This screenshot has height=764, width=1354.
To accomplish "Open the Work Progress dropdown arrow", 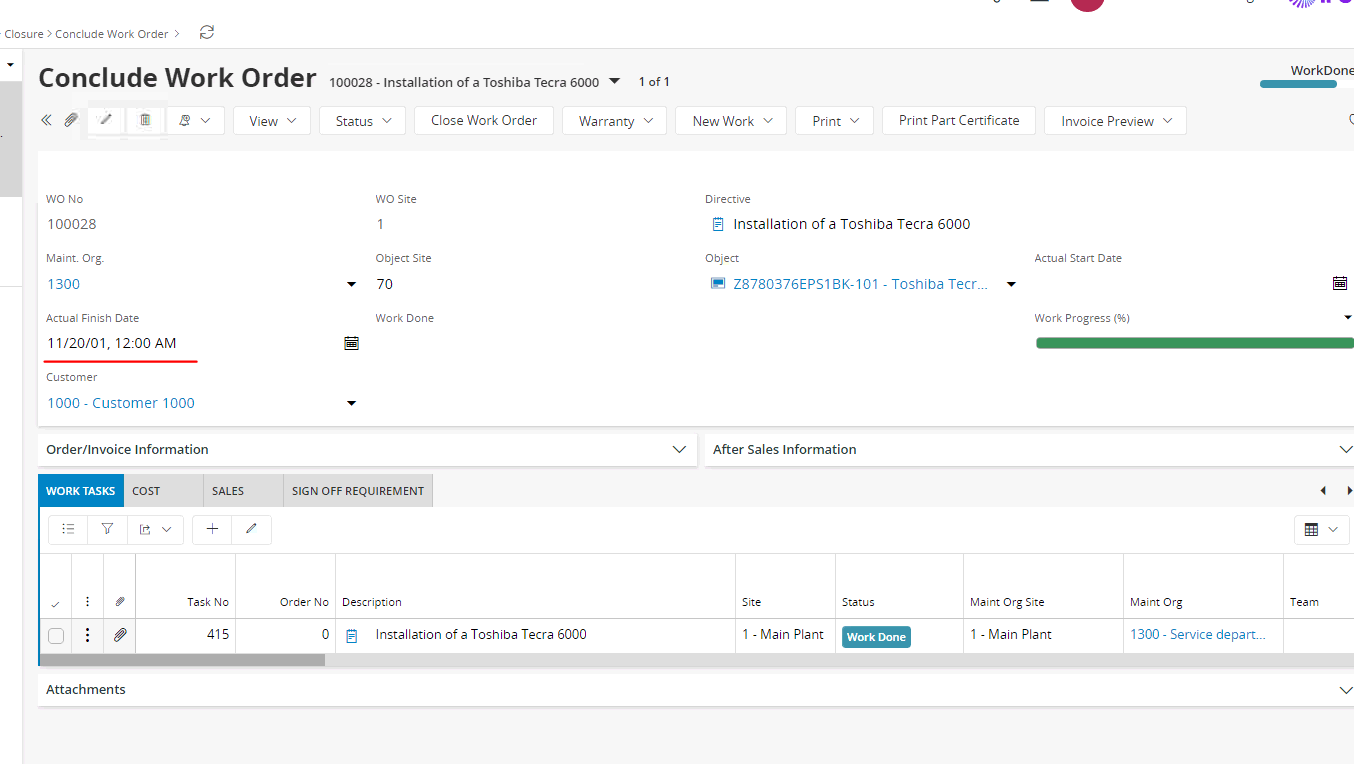I will click(x=1347, y=318).
